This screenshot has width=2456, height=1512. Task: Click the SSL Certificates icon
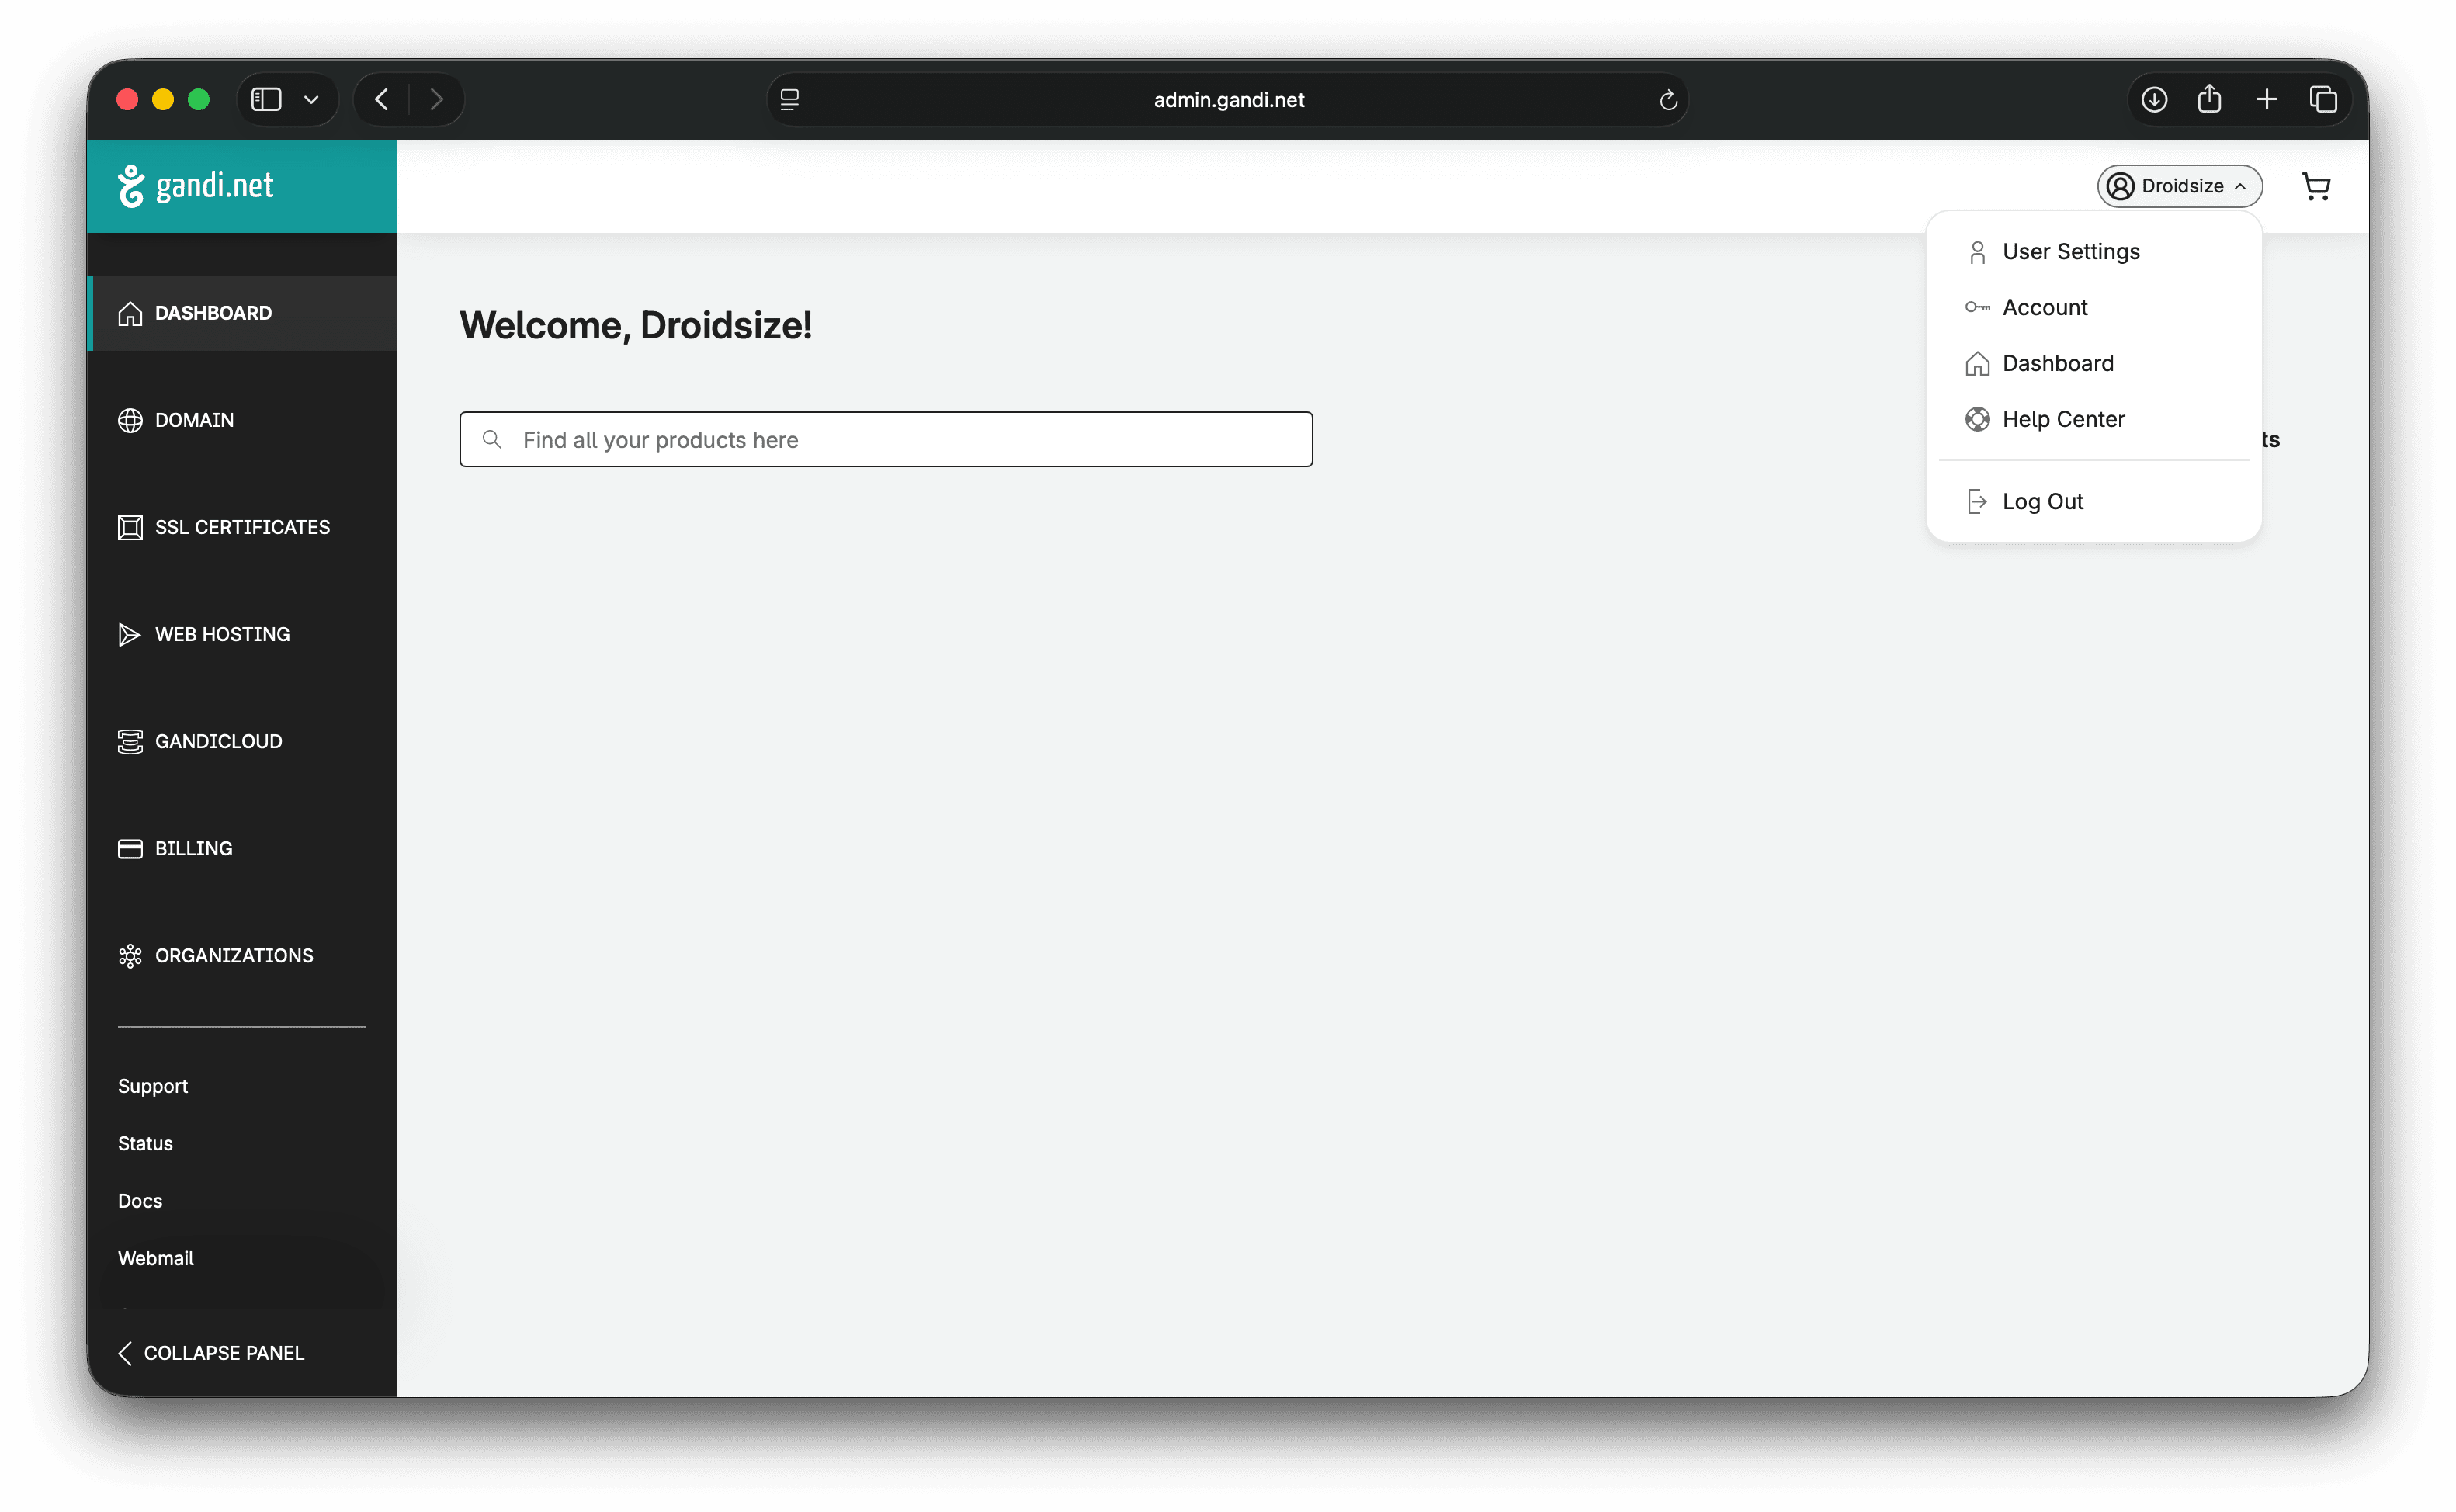pos(131,527)
